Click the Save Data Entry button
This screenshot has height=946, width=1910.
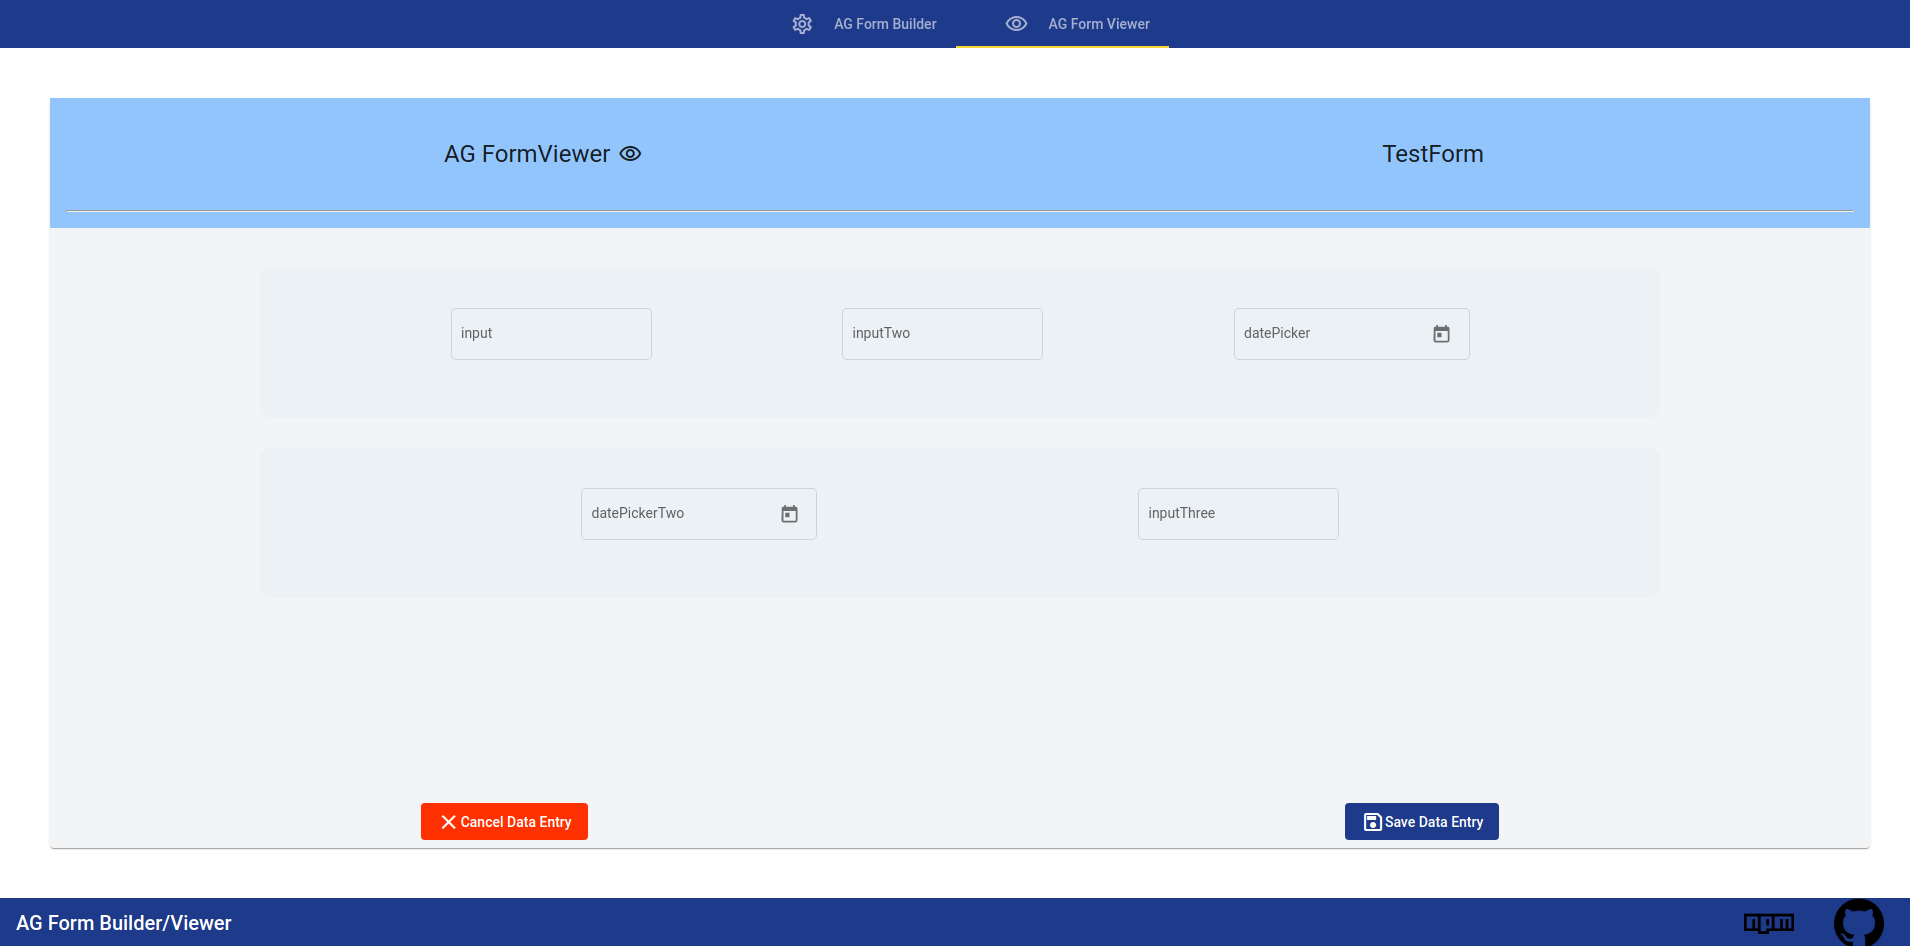1422,822
